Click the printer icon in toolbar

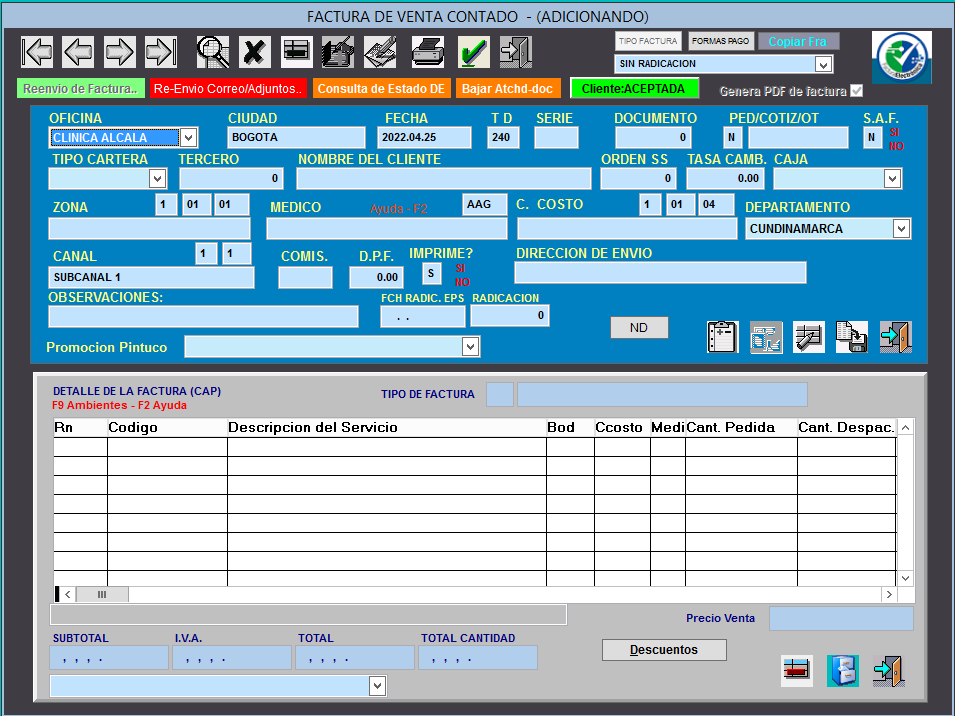[x=428, y=52]
